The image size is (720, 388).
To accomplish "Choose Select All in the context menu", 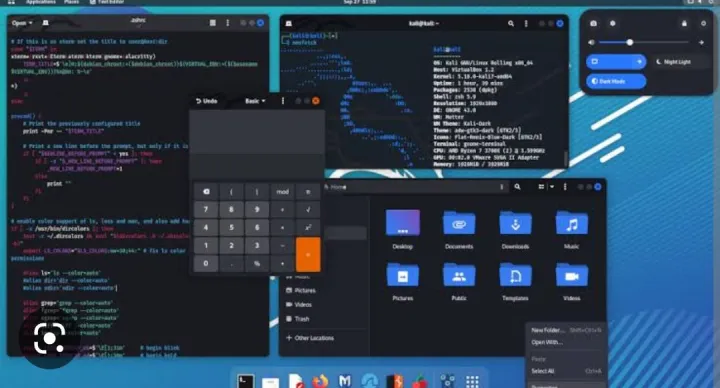I will tap(566, 371).
